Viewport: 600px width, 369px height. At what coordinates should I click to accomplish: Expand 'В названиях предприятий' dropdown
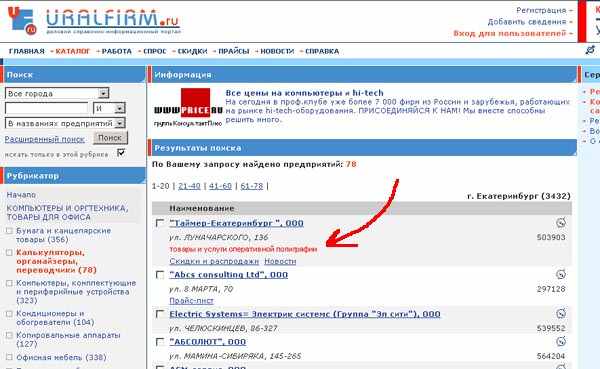[x=120, y=123]
